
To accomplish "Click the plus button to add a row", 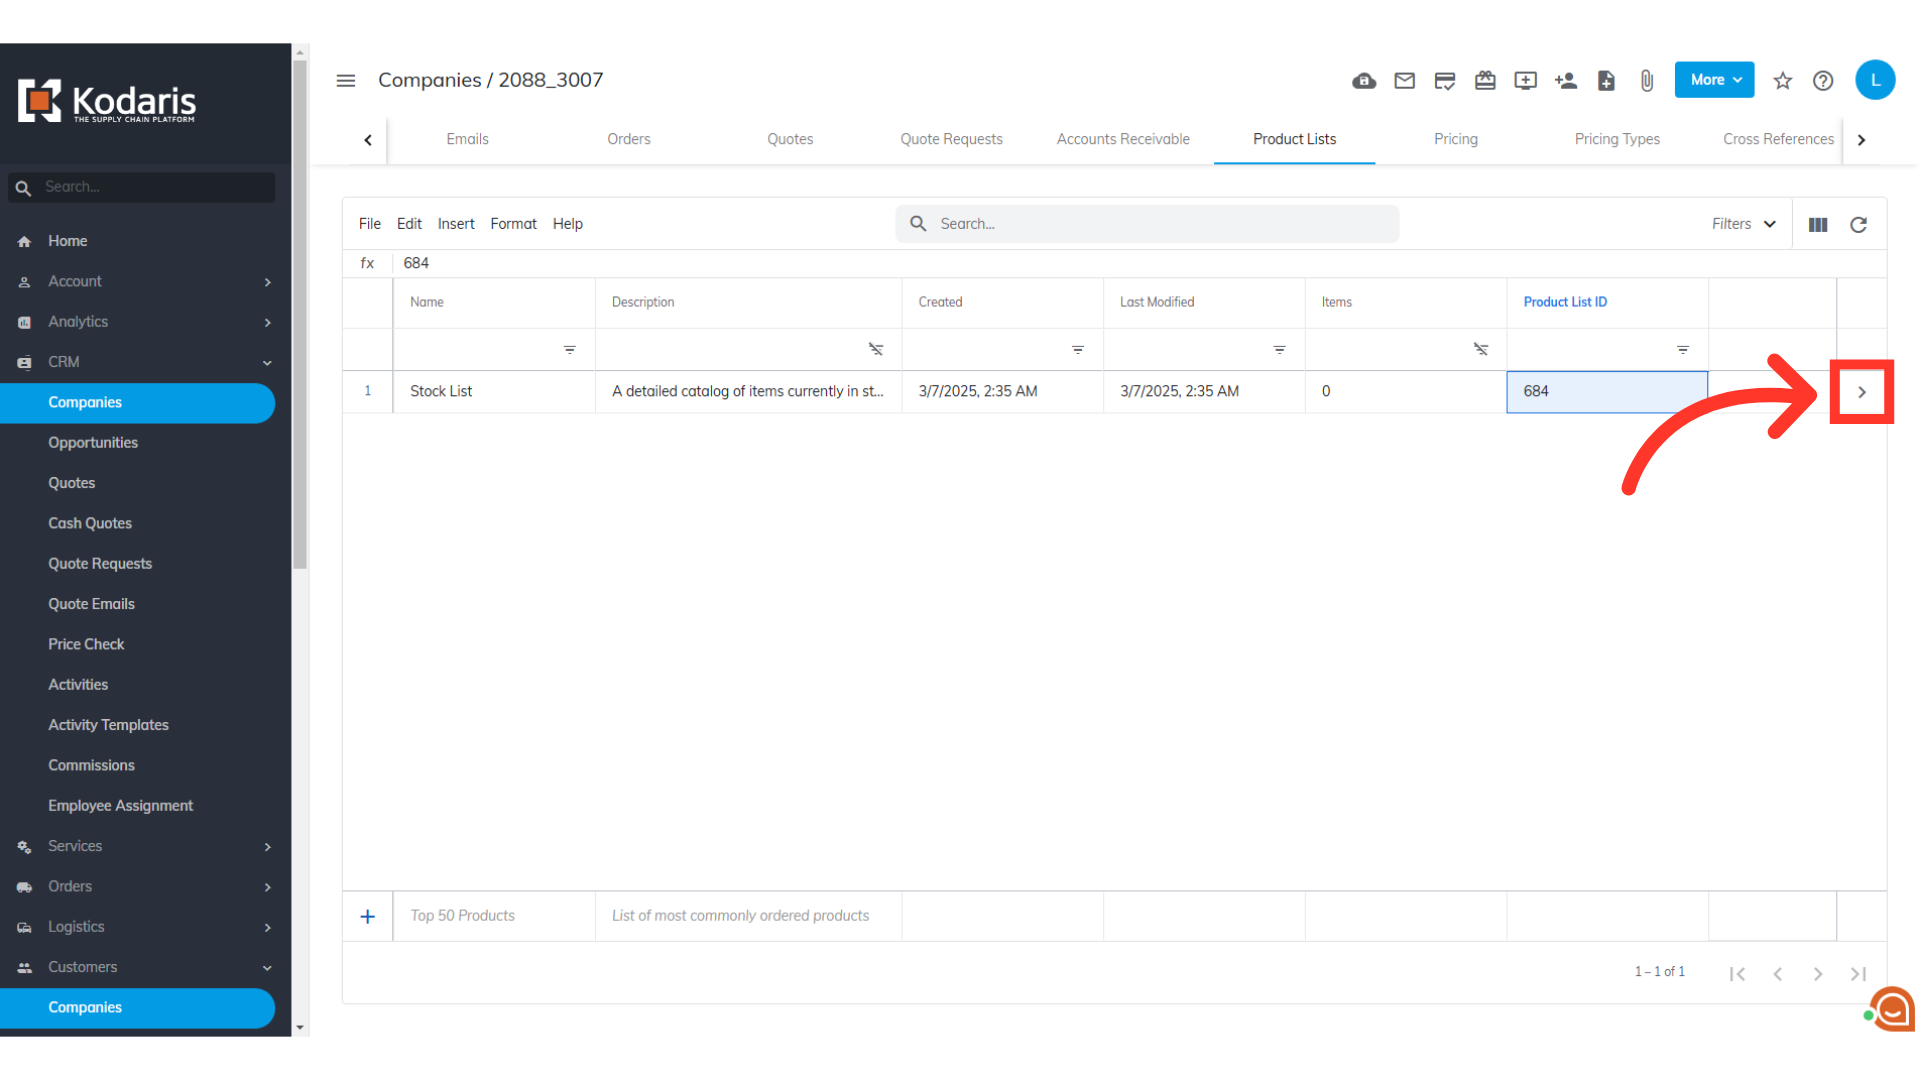I will [368, 916].
